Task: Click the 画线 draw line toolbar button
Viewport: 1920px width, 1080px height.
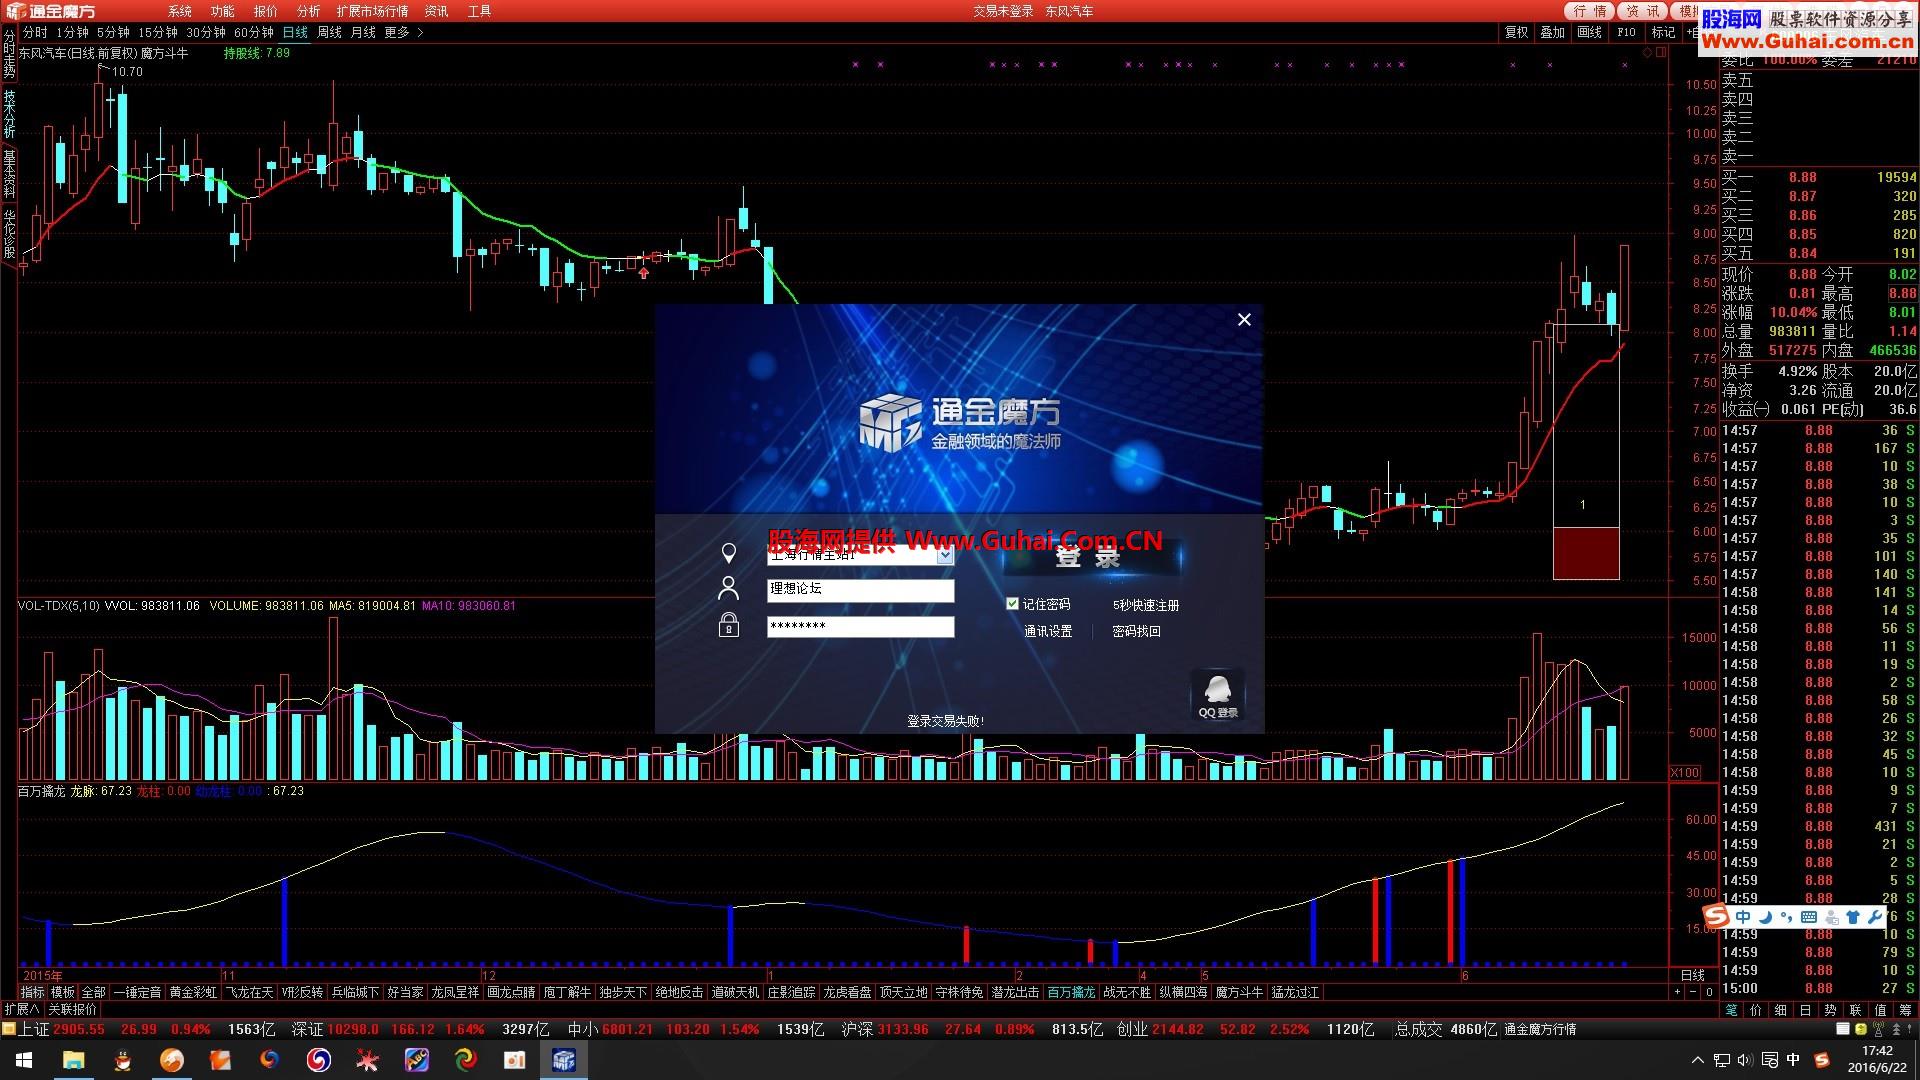Action: pos(1589,33)
